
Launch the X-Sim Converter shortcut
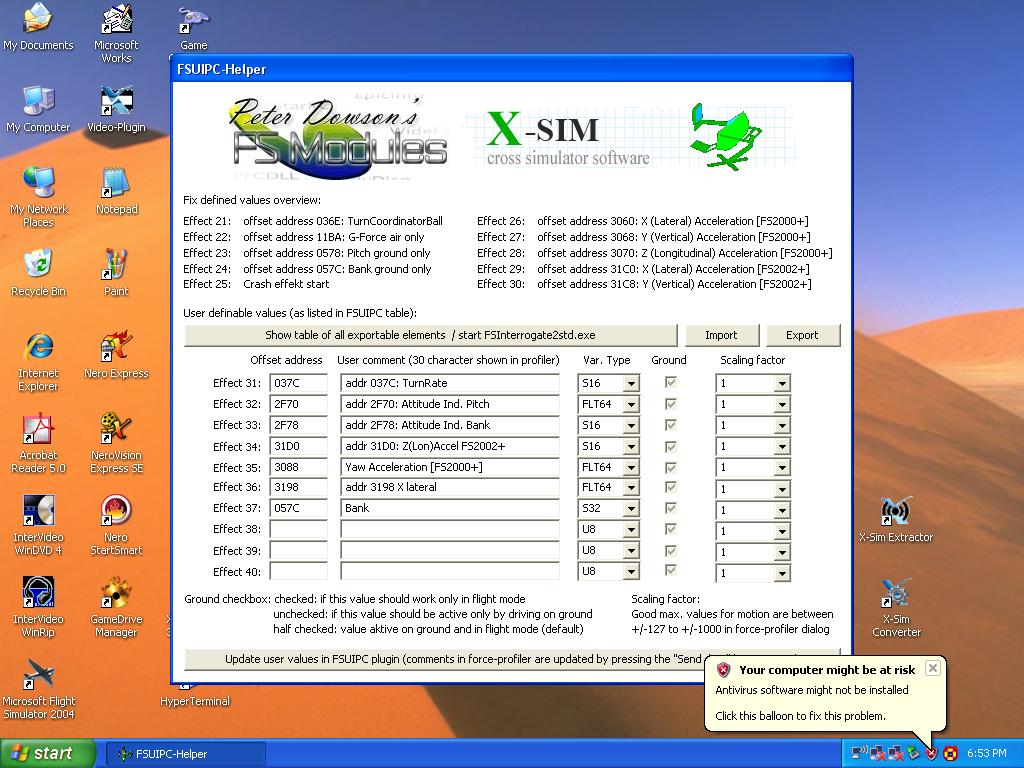[896, 607]
